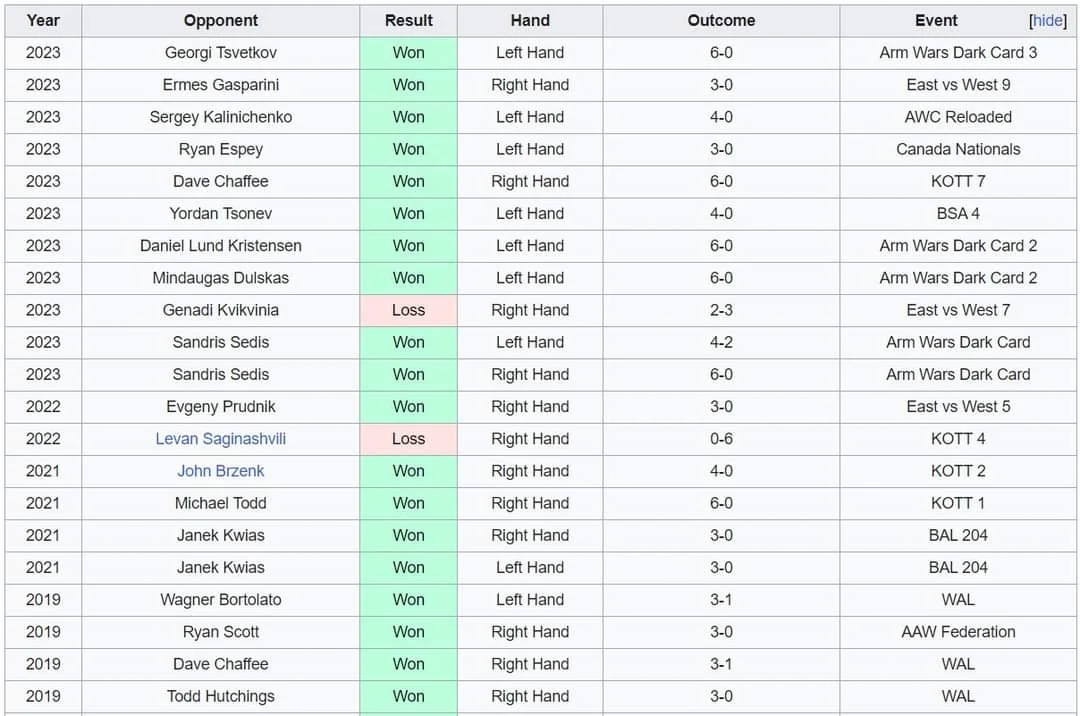Image resolution: width=1080 pixels, height=716 pixels.
Task: Click the Opponent column header
Action: pos(220,20)
